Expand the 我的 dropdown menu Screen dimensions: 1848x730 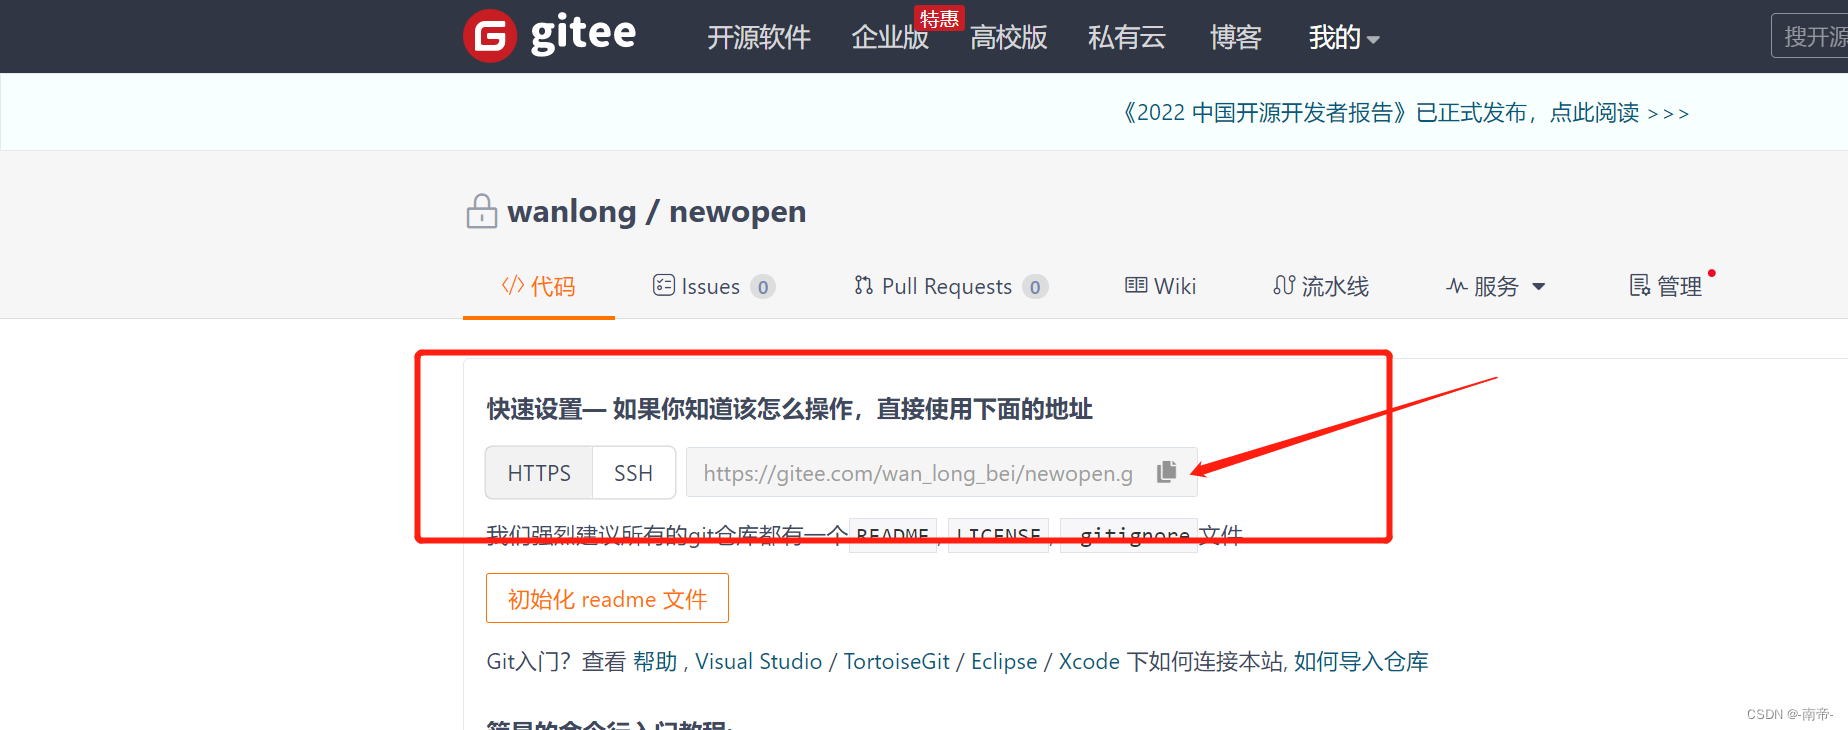[x=1344, y=38]
